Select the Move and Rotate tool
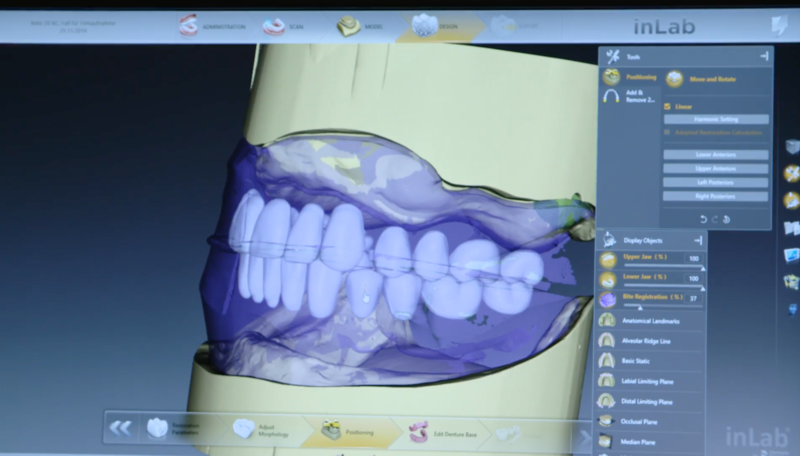The height and width of the screenshot is (456, 800). (676, 77)
